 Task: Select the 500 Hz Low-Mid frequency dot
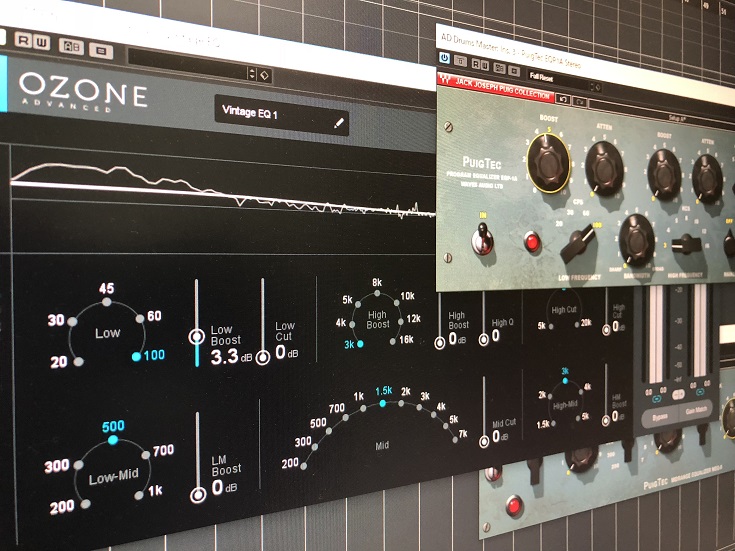click(x=113, y=440)
